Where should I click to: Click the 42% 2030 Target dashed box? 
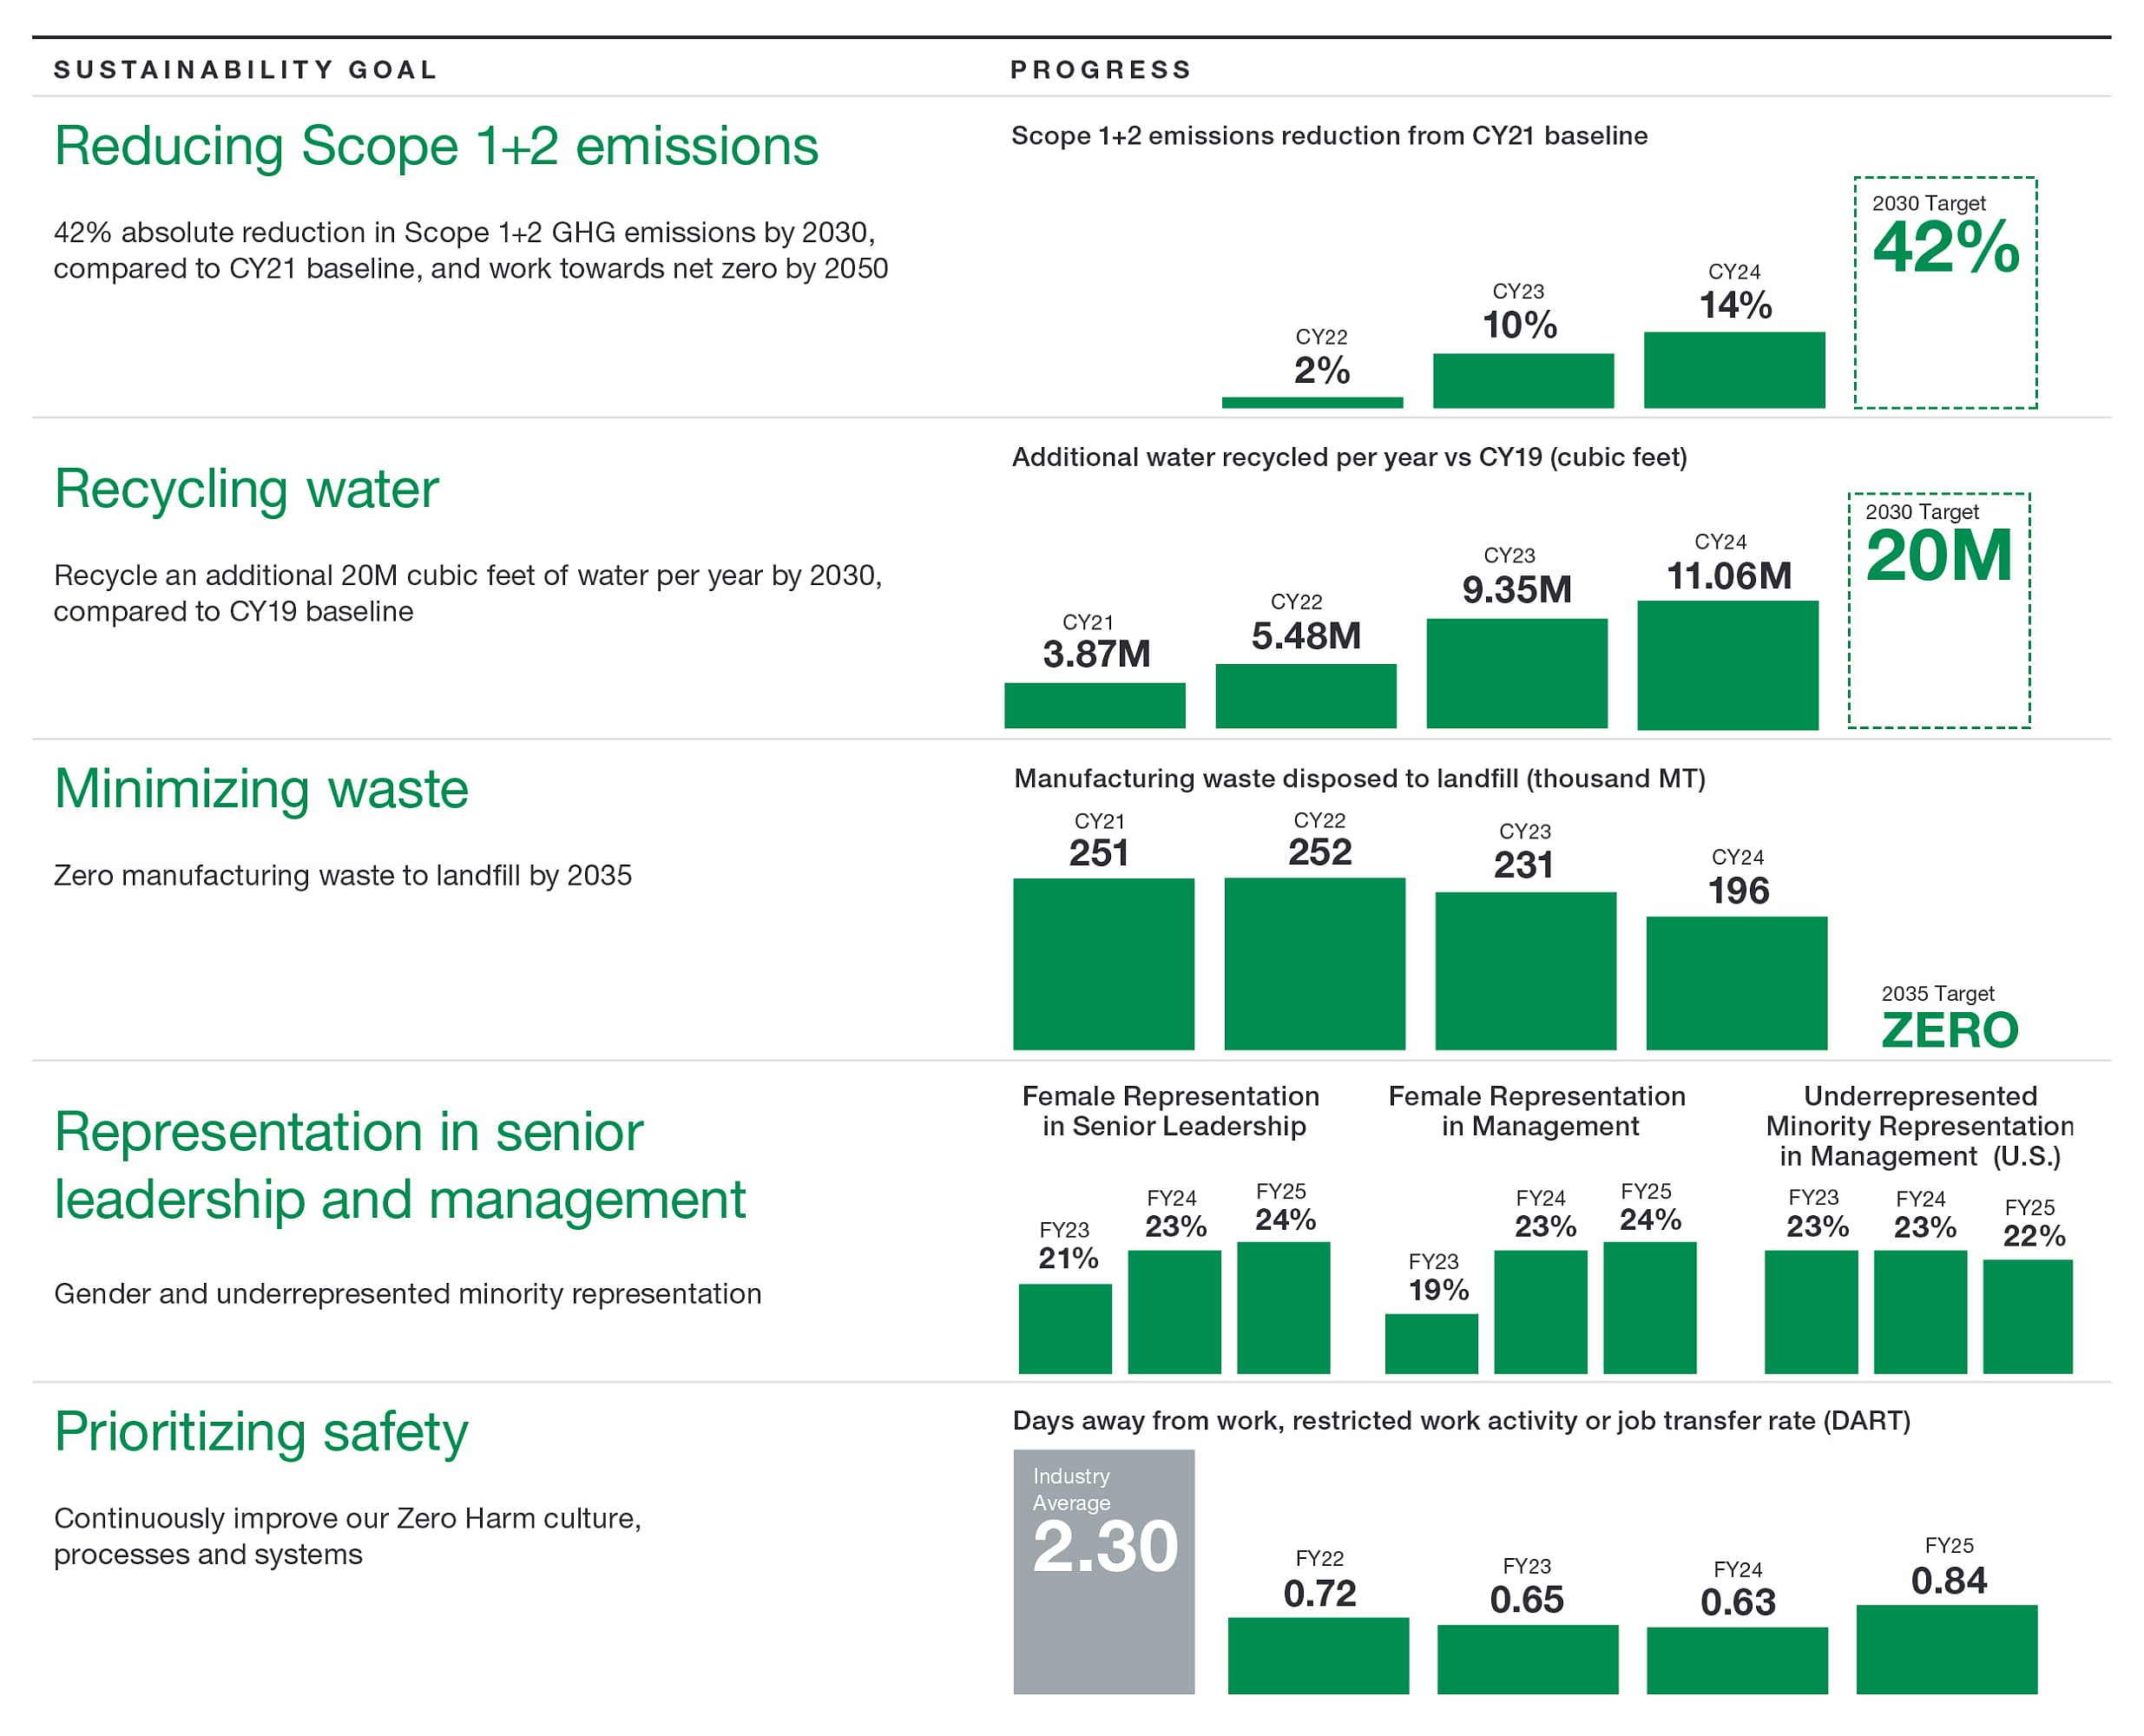point(1944,293)
